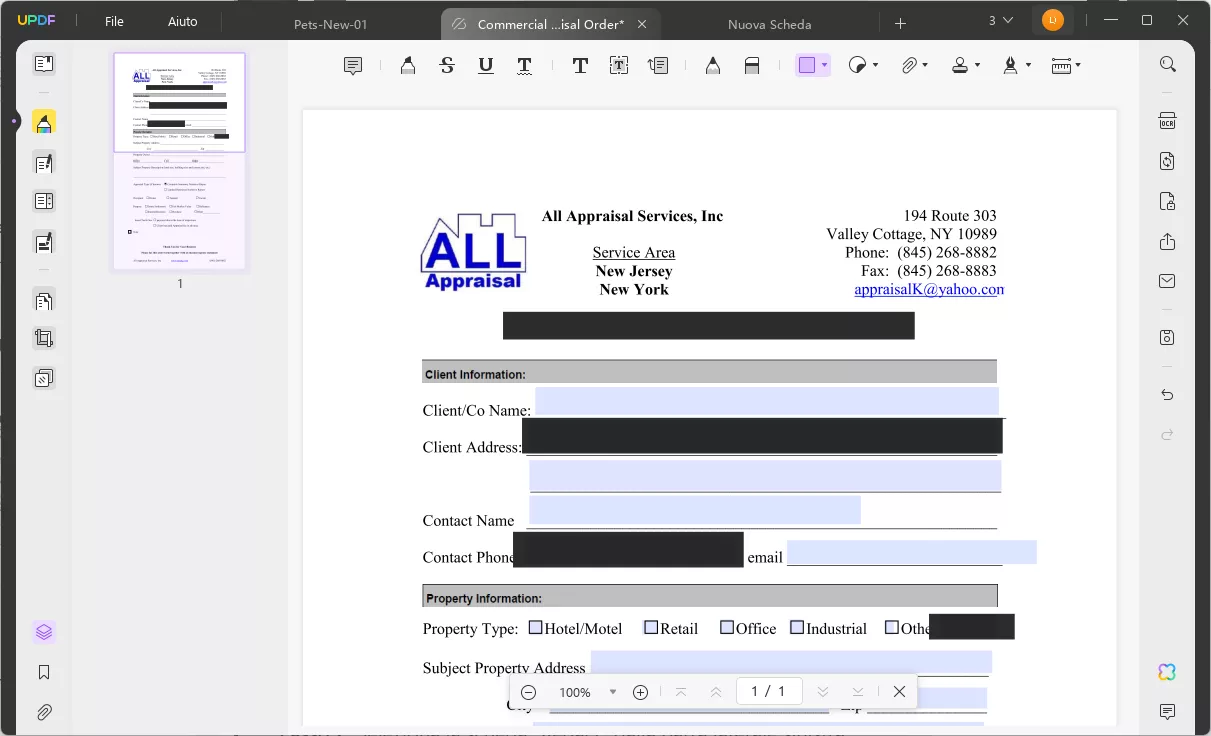Select the rectangle shape tool
The height and width of the screenshot is (736, 1211).
click(806, 66)
